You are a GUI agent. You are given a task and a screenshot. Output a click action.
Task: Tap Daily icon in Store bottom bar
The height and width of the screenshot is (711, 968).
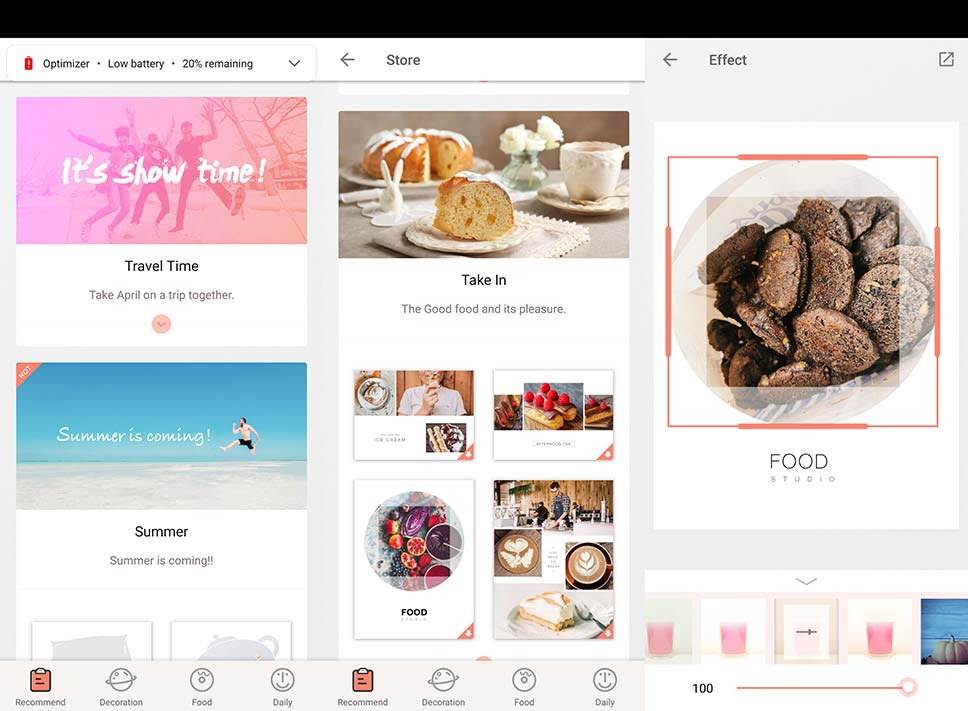[604, 680]
